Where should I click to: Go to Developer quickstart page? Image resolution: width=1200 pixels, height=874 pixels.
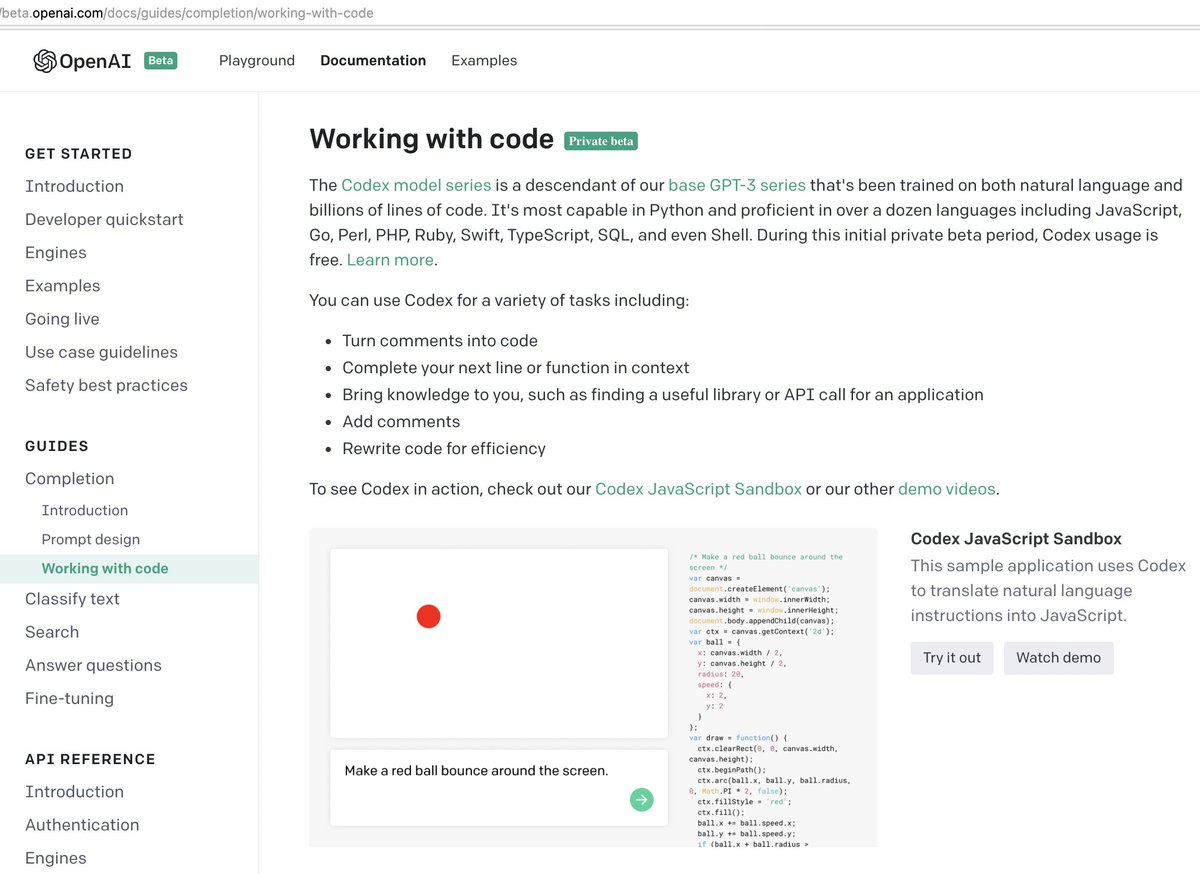(104, 219)
